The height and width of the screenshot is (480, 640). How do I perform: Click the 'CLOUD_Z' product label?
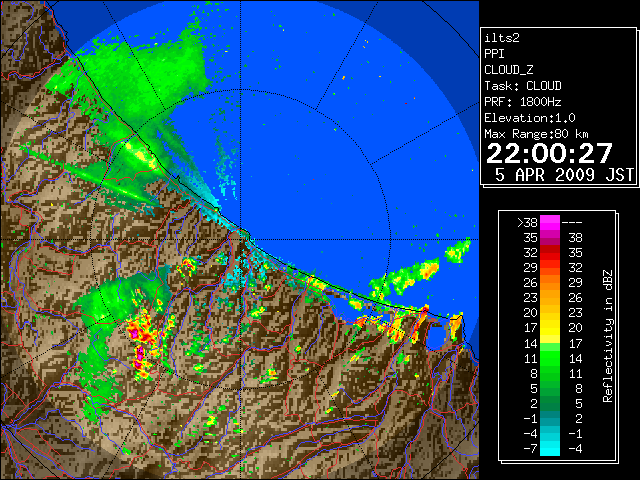[509, 70]
